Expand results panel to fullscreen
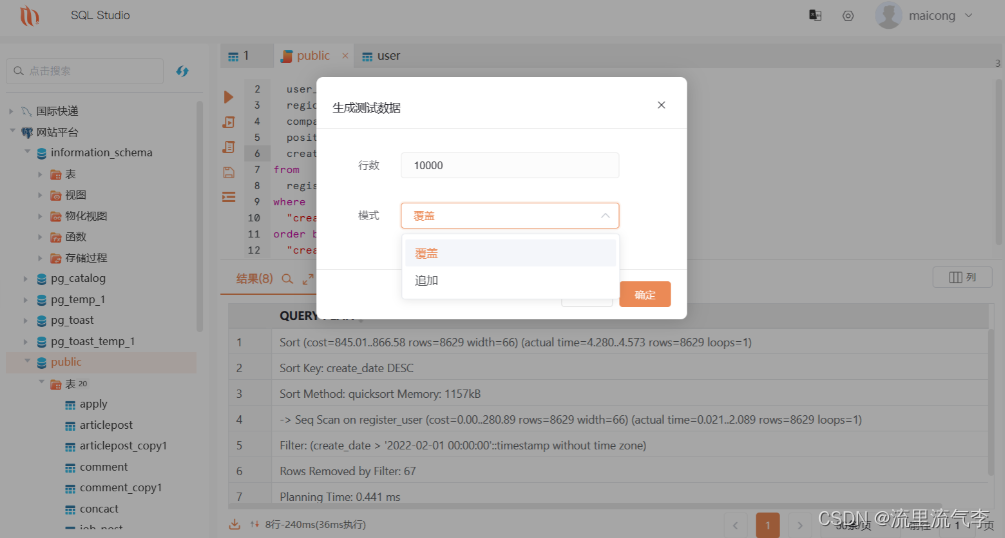The width and height of the screenshot is (1005, 538). point(308,279)
